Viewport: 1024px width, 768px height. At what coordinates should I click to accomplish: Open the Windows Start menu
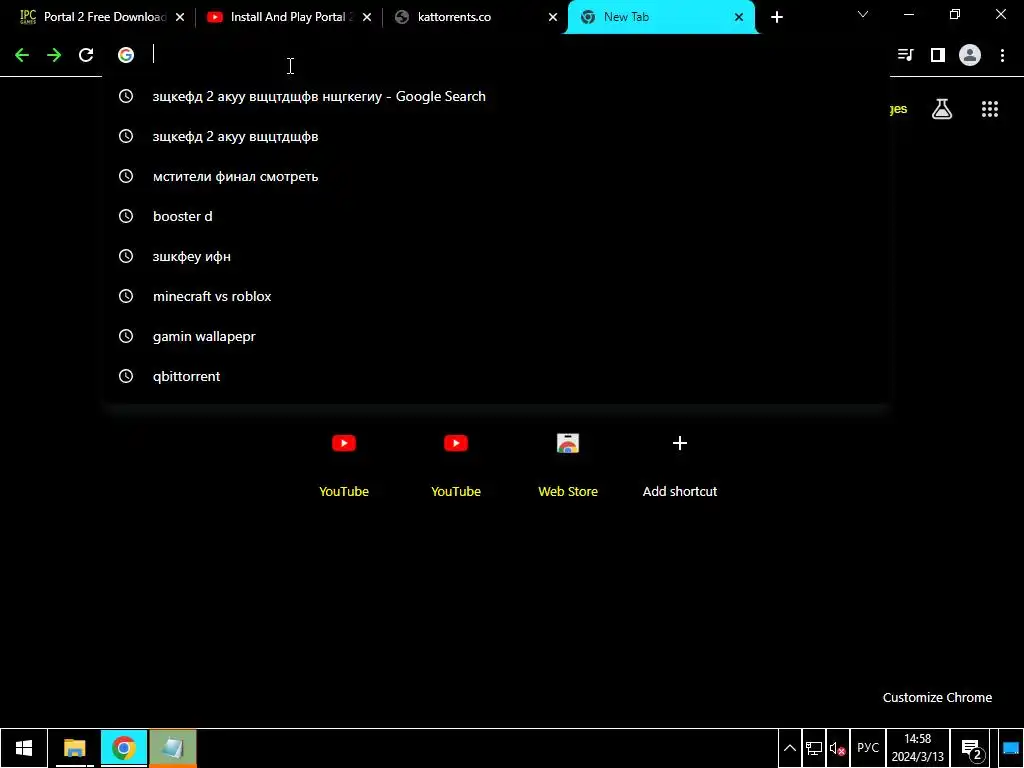tap(24, 748)
